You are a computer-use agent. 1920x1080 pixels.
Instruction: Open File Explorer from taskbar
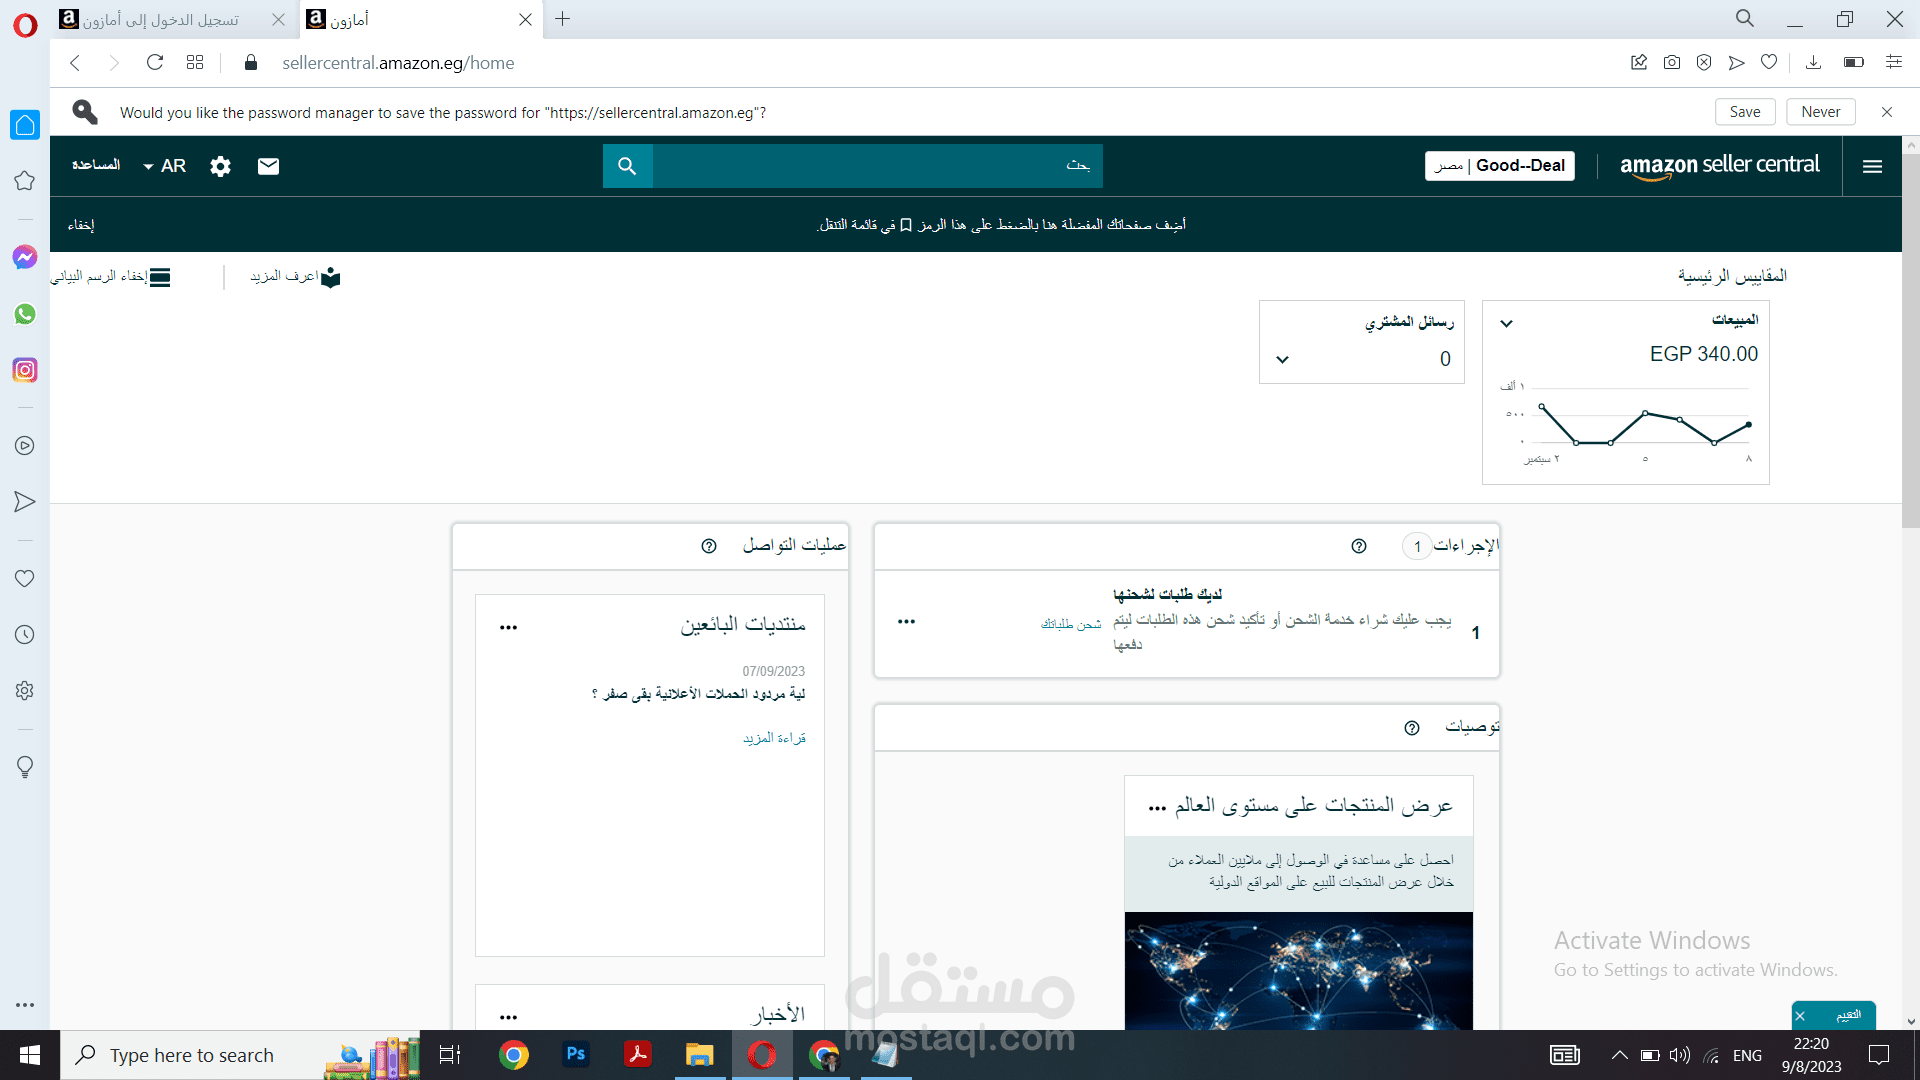pos(699,1055)
